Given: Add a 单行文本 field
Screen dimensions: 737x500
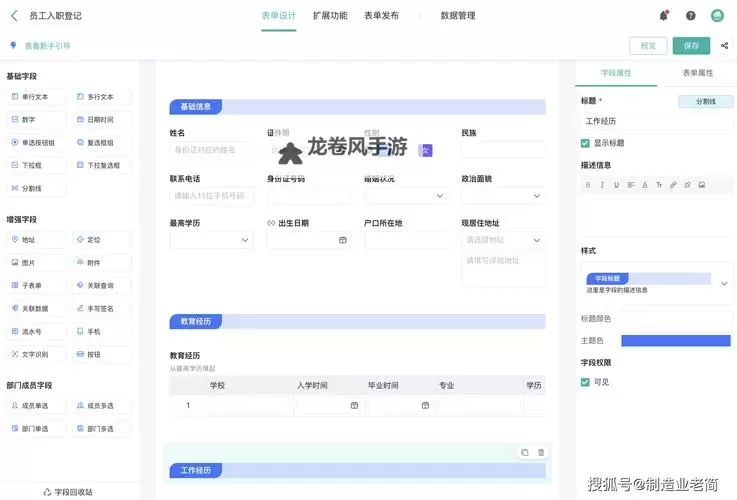Looking at the screenshot, I should tap(36, 97).
